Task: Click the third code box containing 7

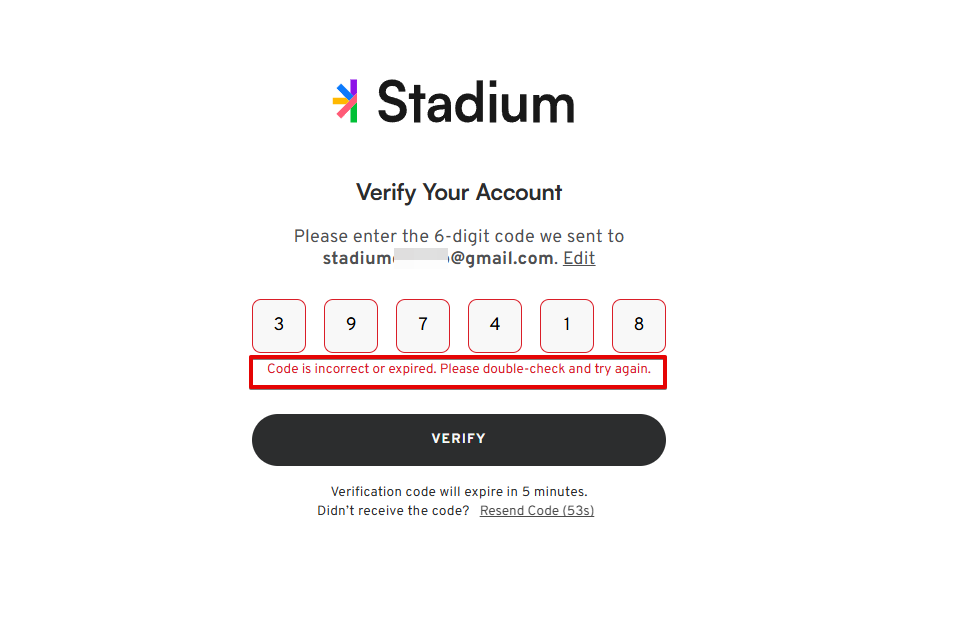Action: (423, 325)
